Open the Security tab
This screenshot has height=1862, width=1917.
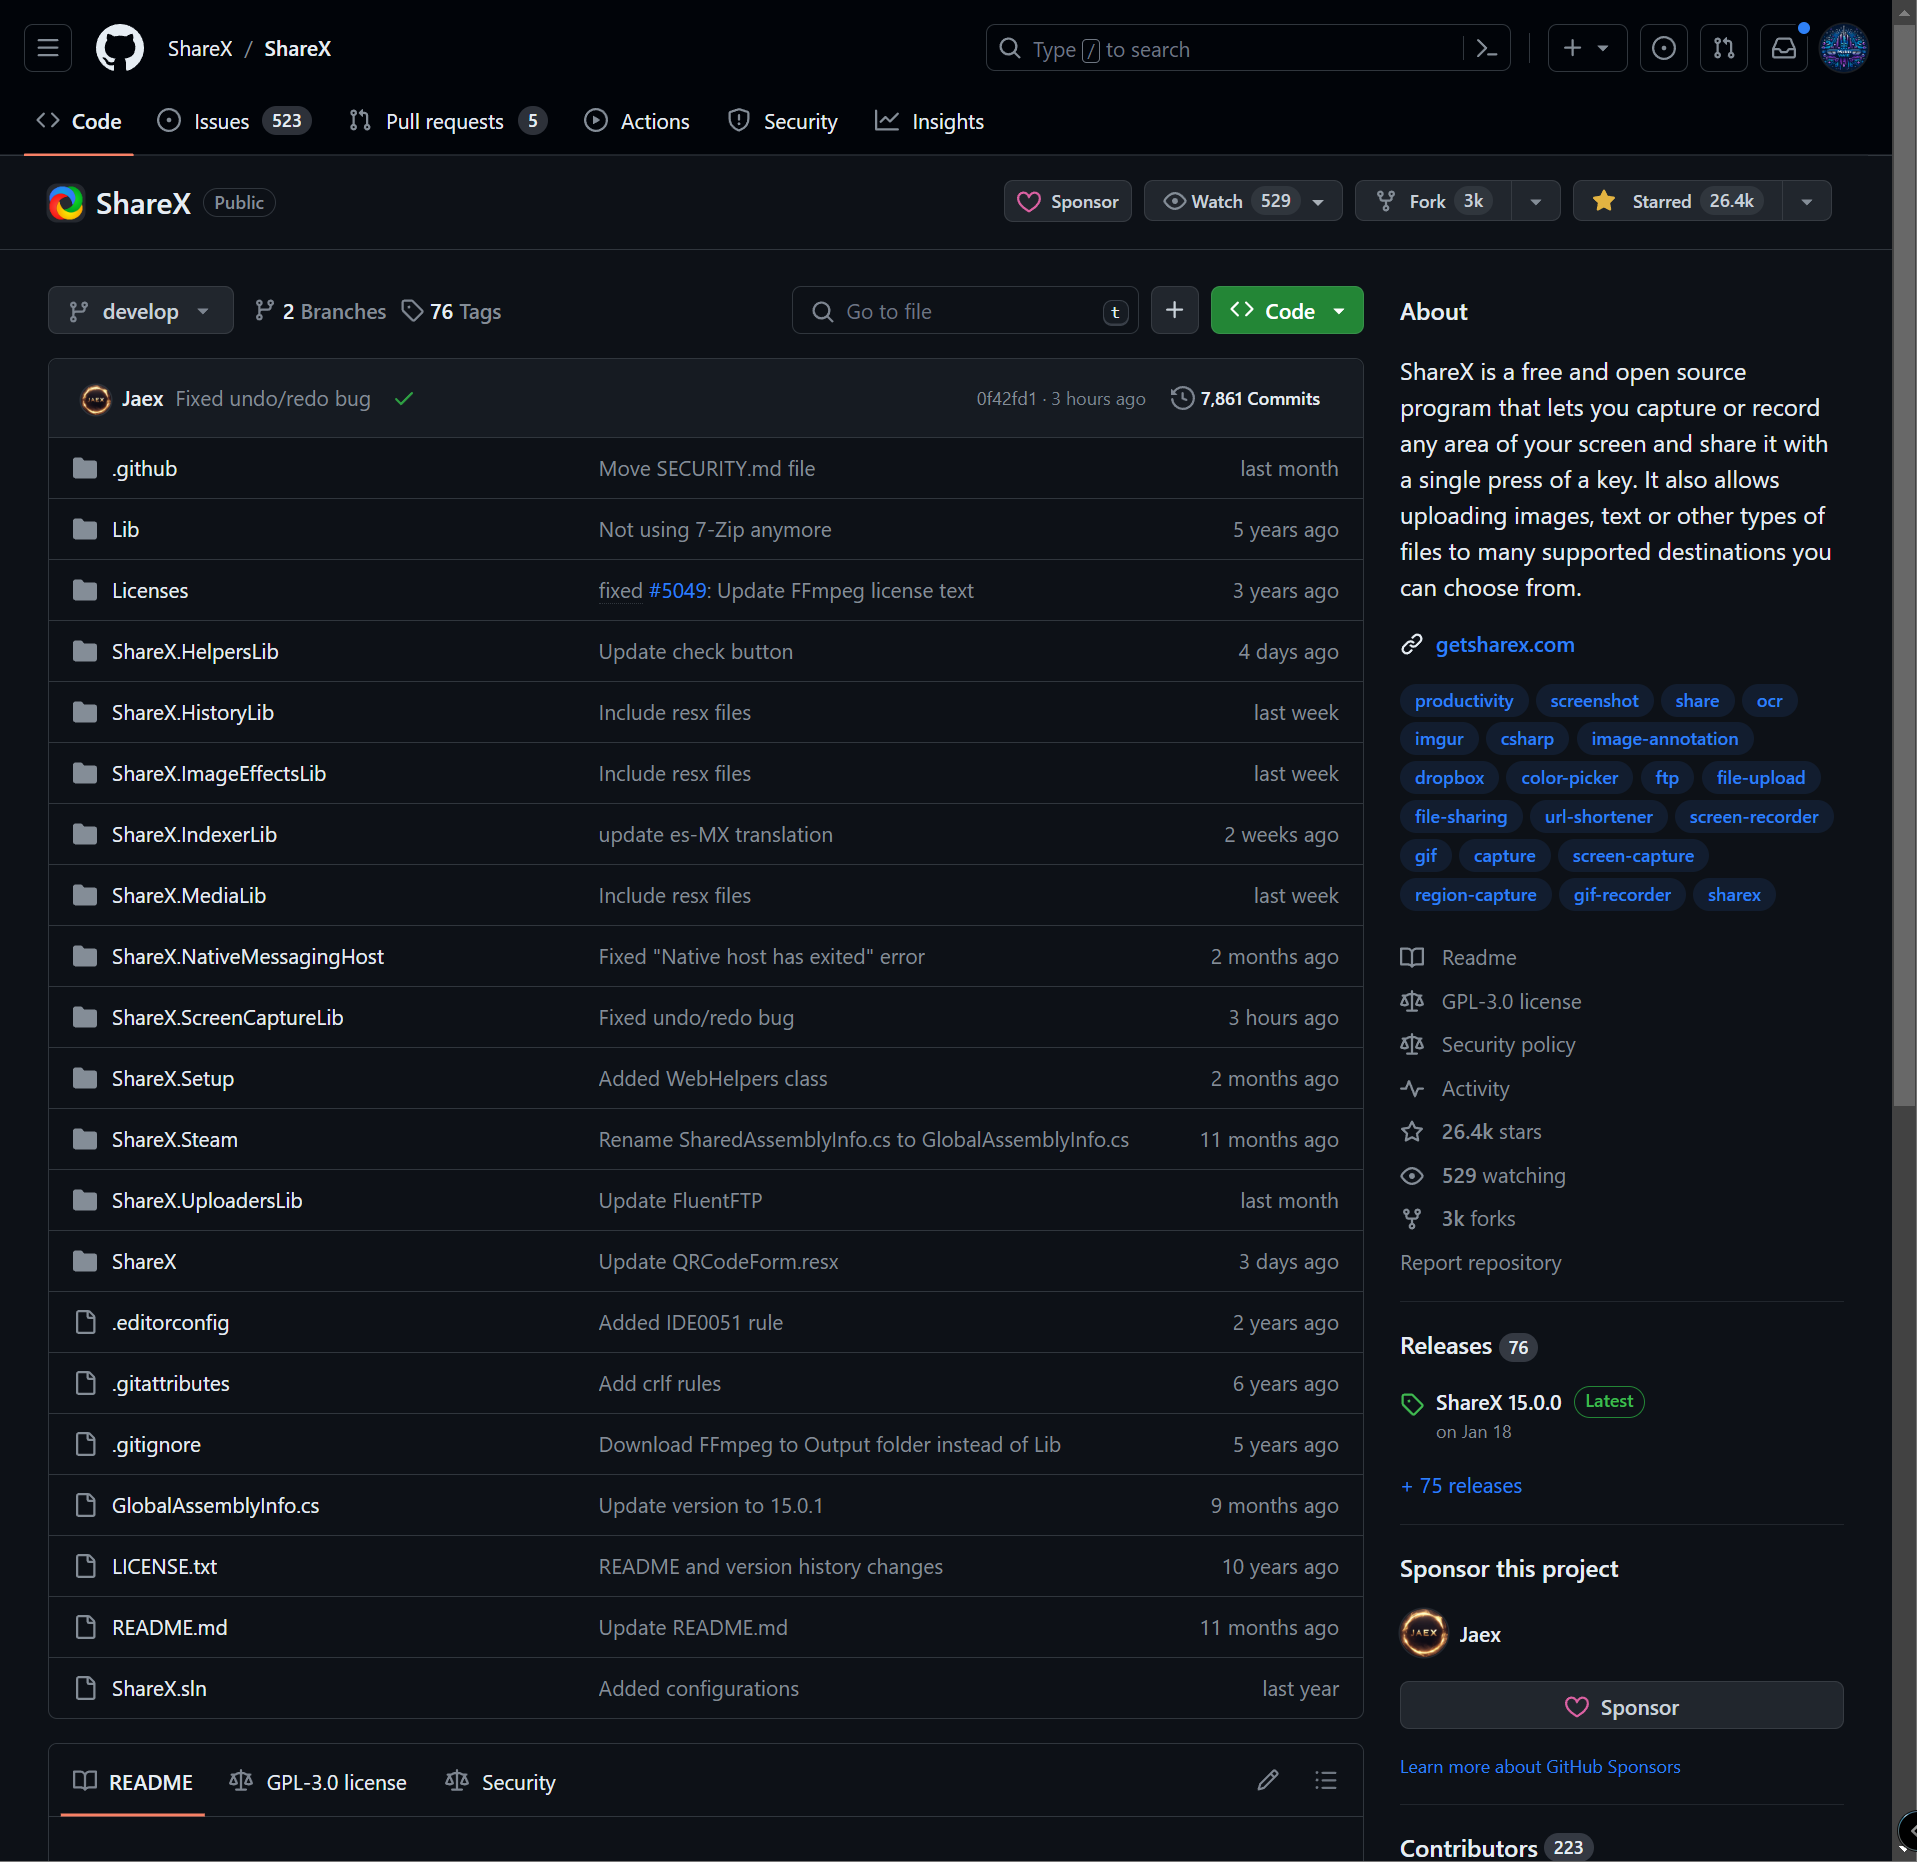(783, 121)
